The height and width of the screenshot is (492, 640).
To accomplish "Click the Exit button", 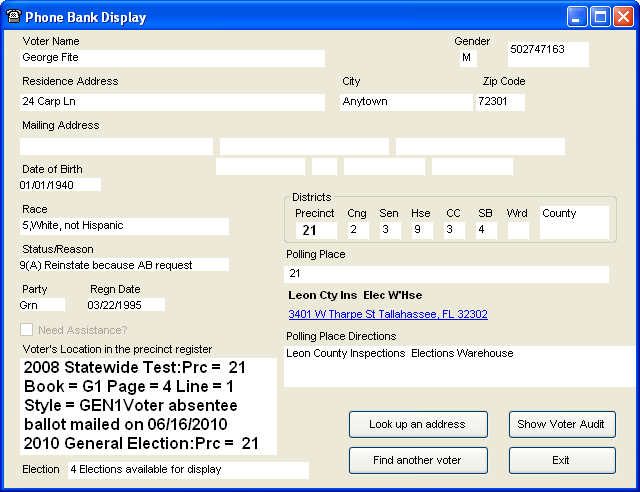I will [562, 460].
